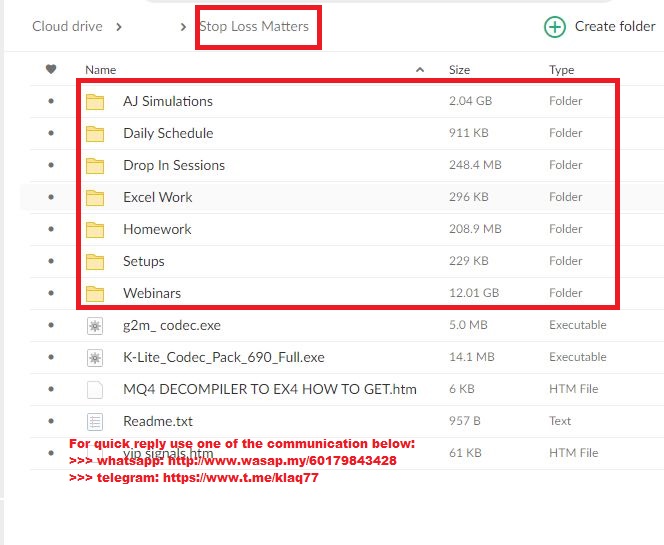The image size is (664, 545).
Task: Select the Drop In Sessions folder icon
Action: 95,166
